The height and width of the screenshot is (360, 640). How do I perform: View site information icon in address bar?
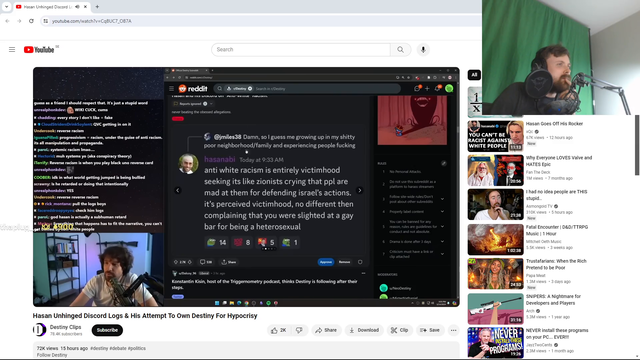[x=46, y=21]
